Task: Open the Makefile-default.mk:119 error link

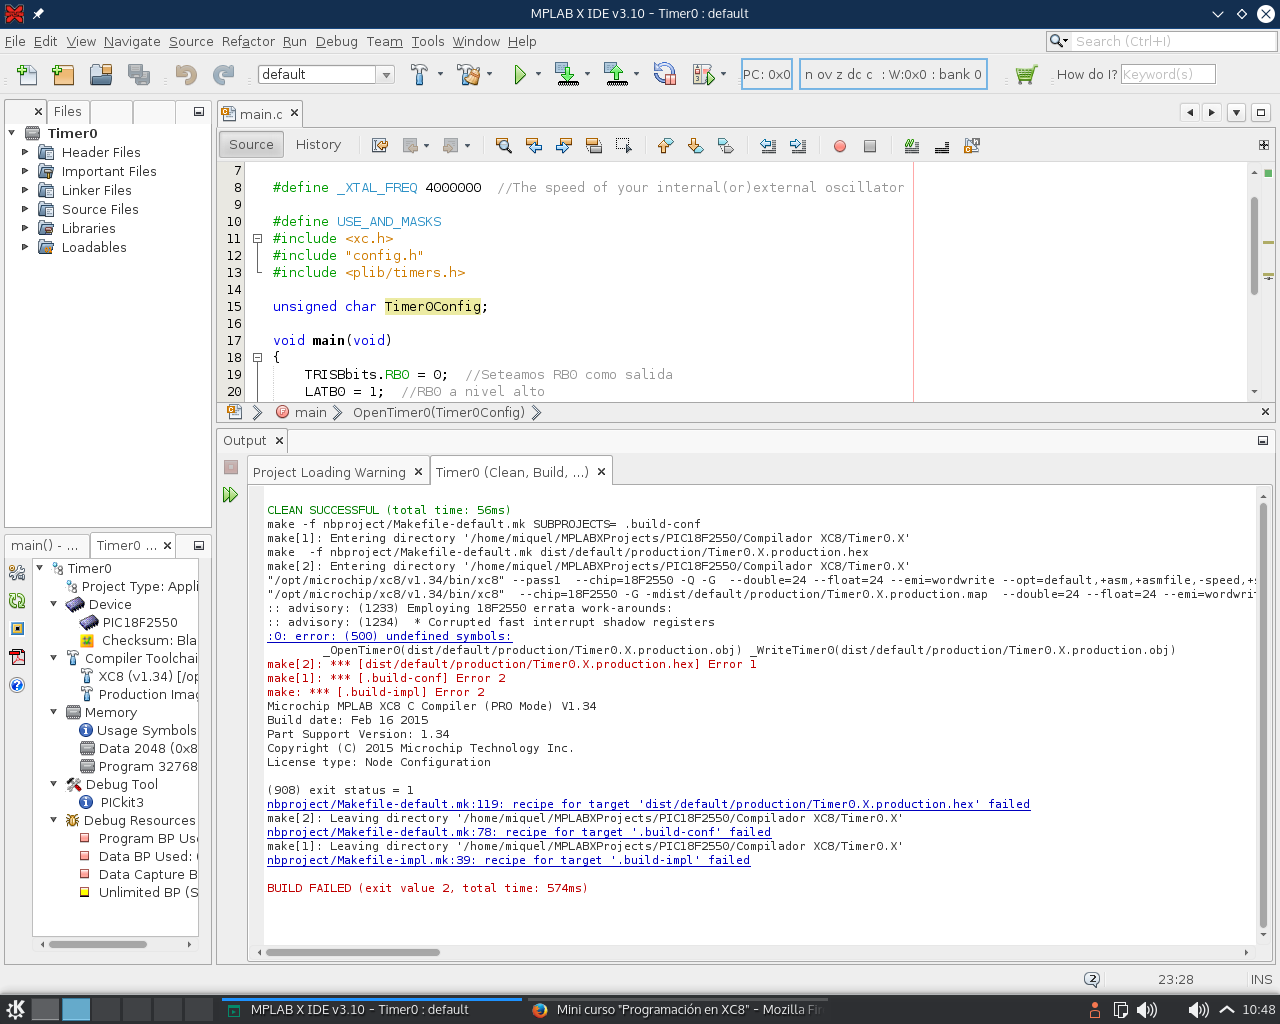Action: coord(648,804)
